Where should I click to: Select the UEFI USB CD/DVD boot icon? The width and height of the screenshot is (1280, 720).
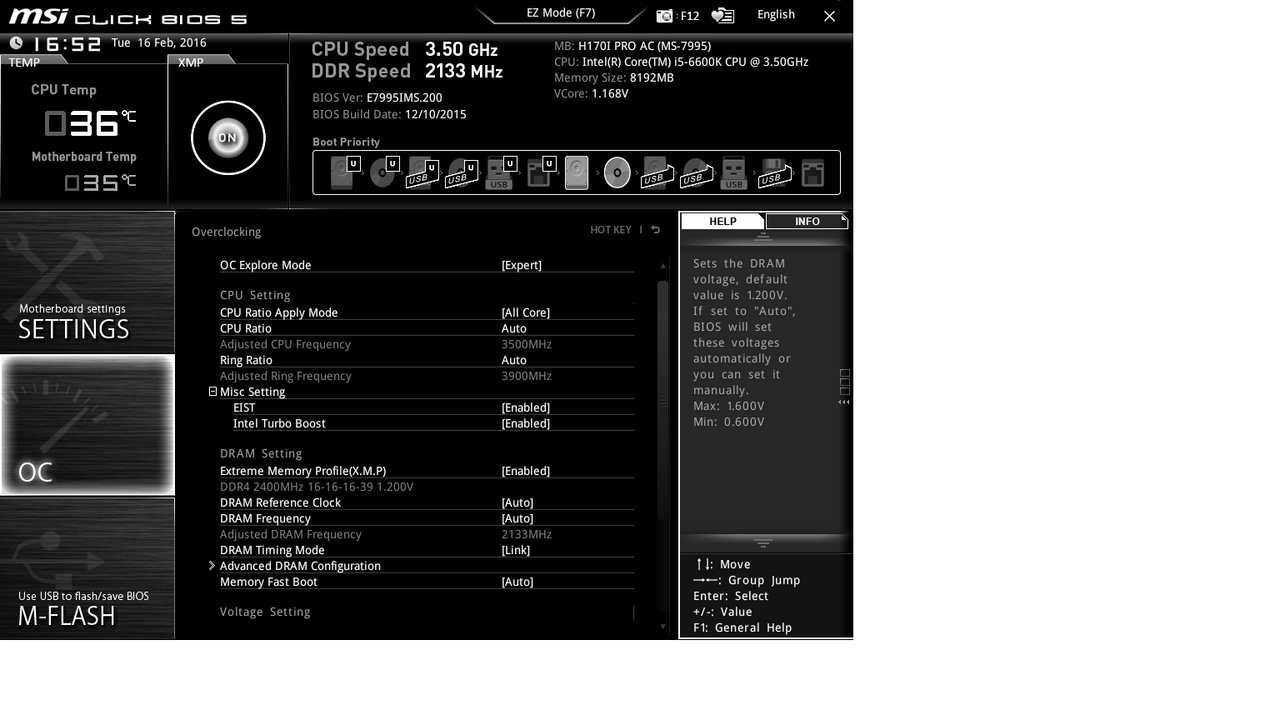[461, 173]
